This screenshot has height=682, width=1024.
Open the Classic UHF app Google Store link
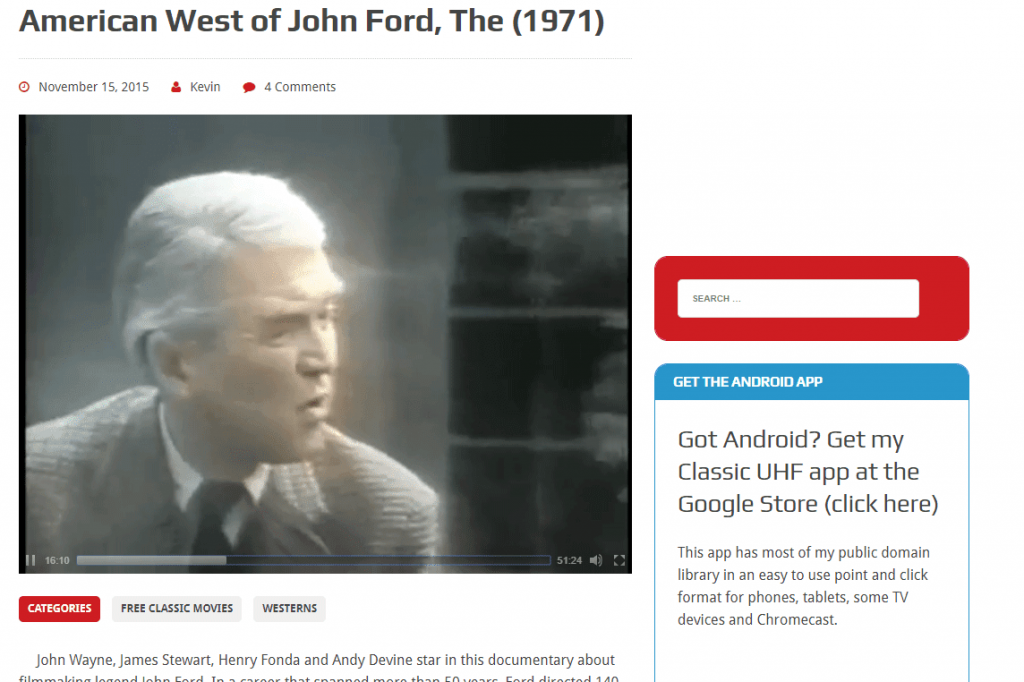coord(808,472)
